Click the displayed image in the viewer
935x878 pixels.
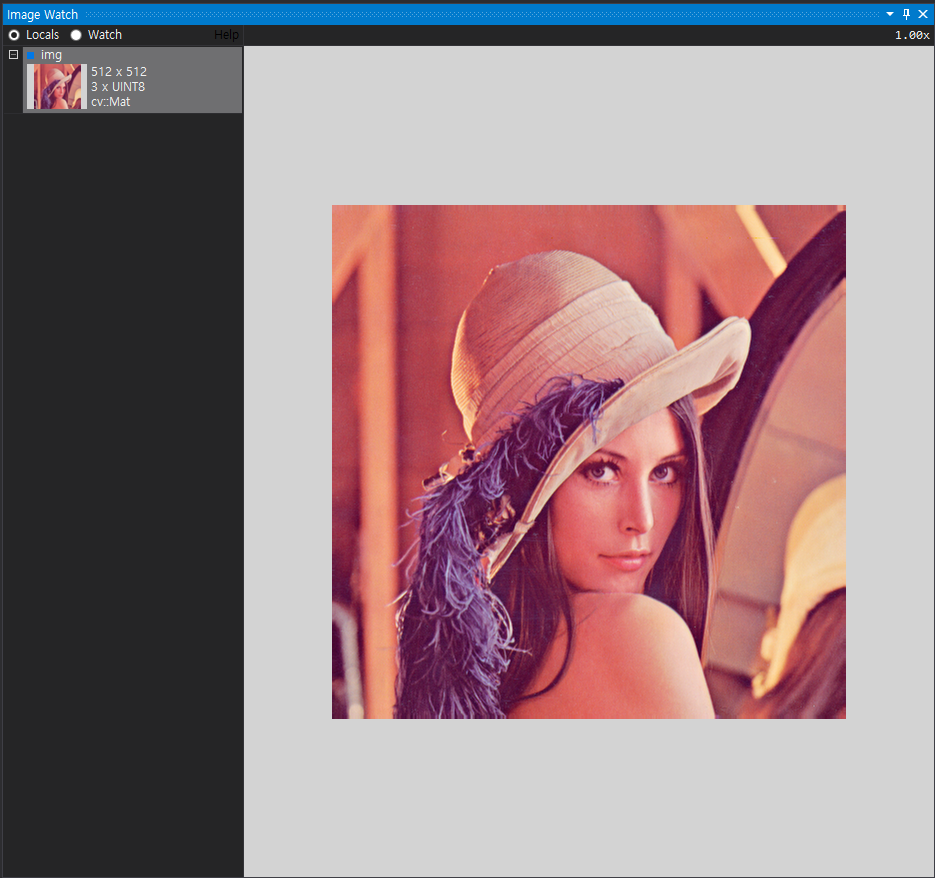(589, 462)
